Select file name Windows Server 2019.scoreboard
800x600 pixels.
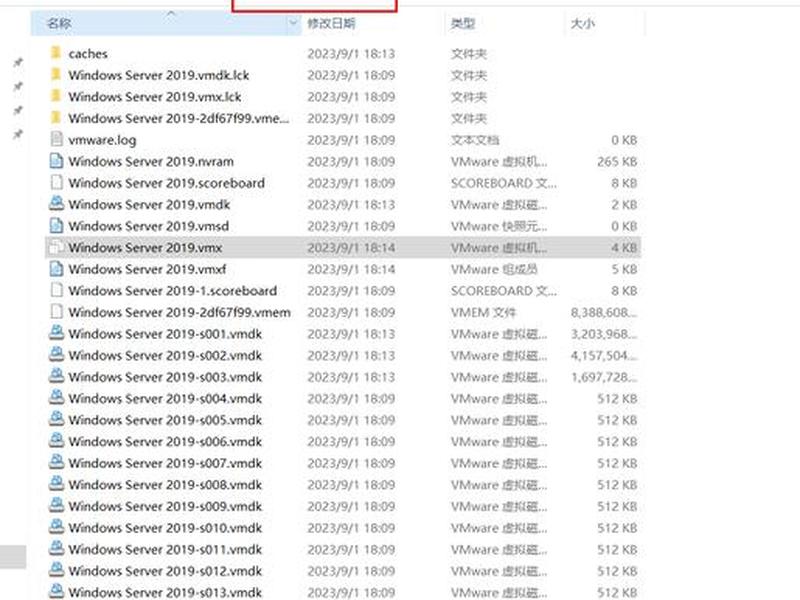[167, 183]
